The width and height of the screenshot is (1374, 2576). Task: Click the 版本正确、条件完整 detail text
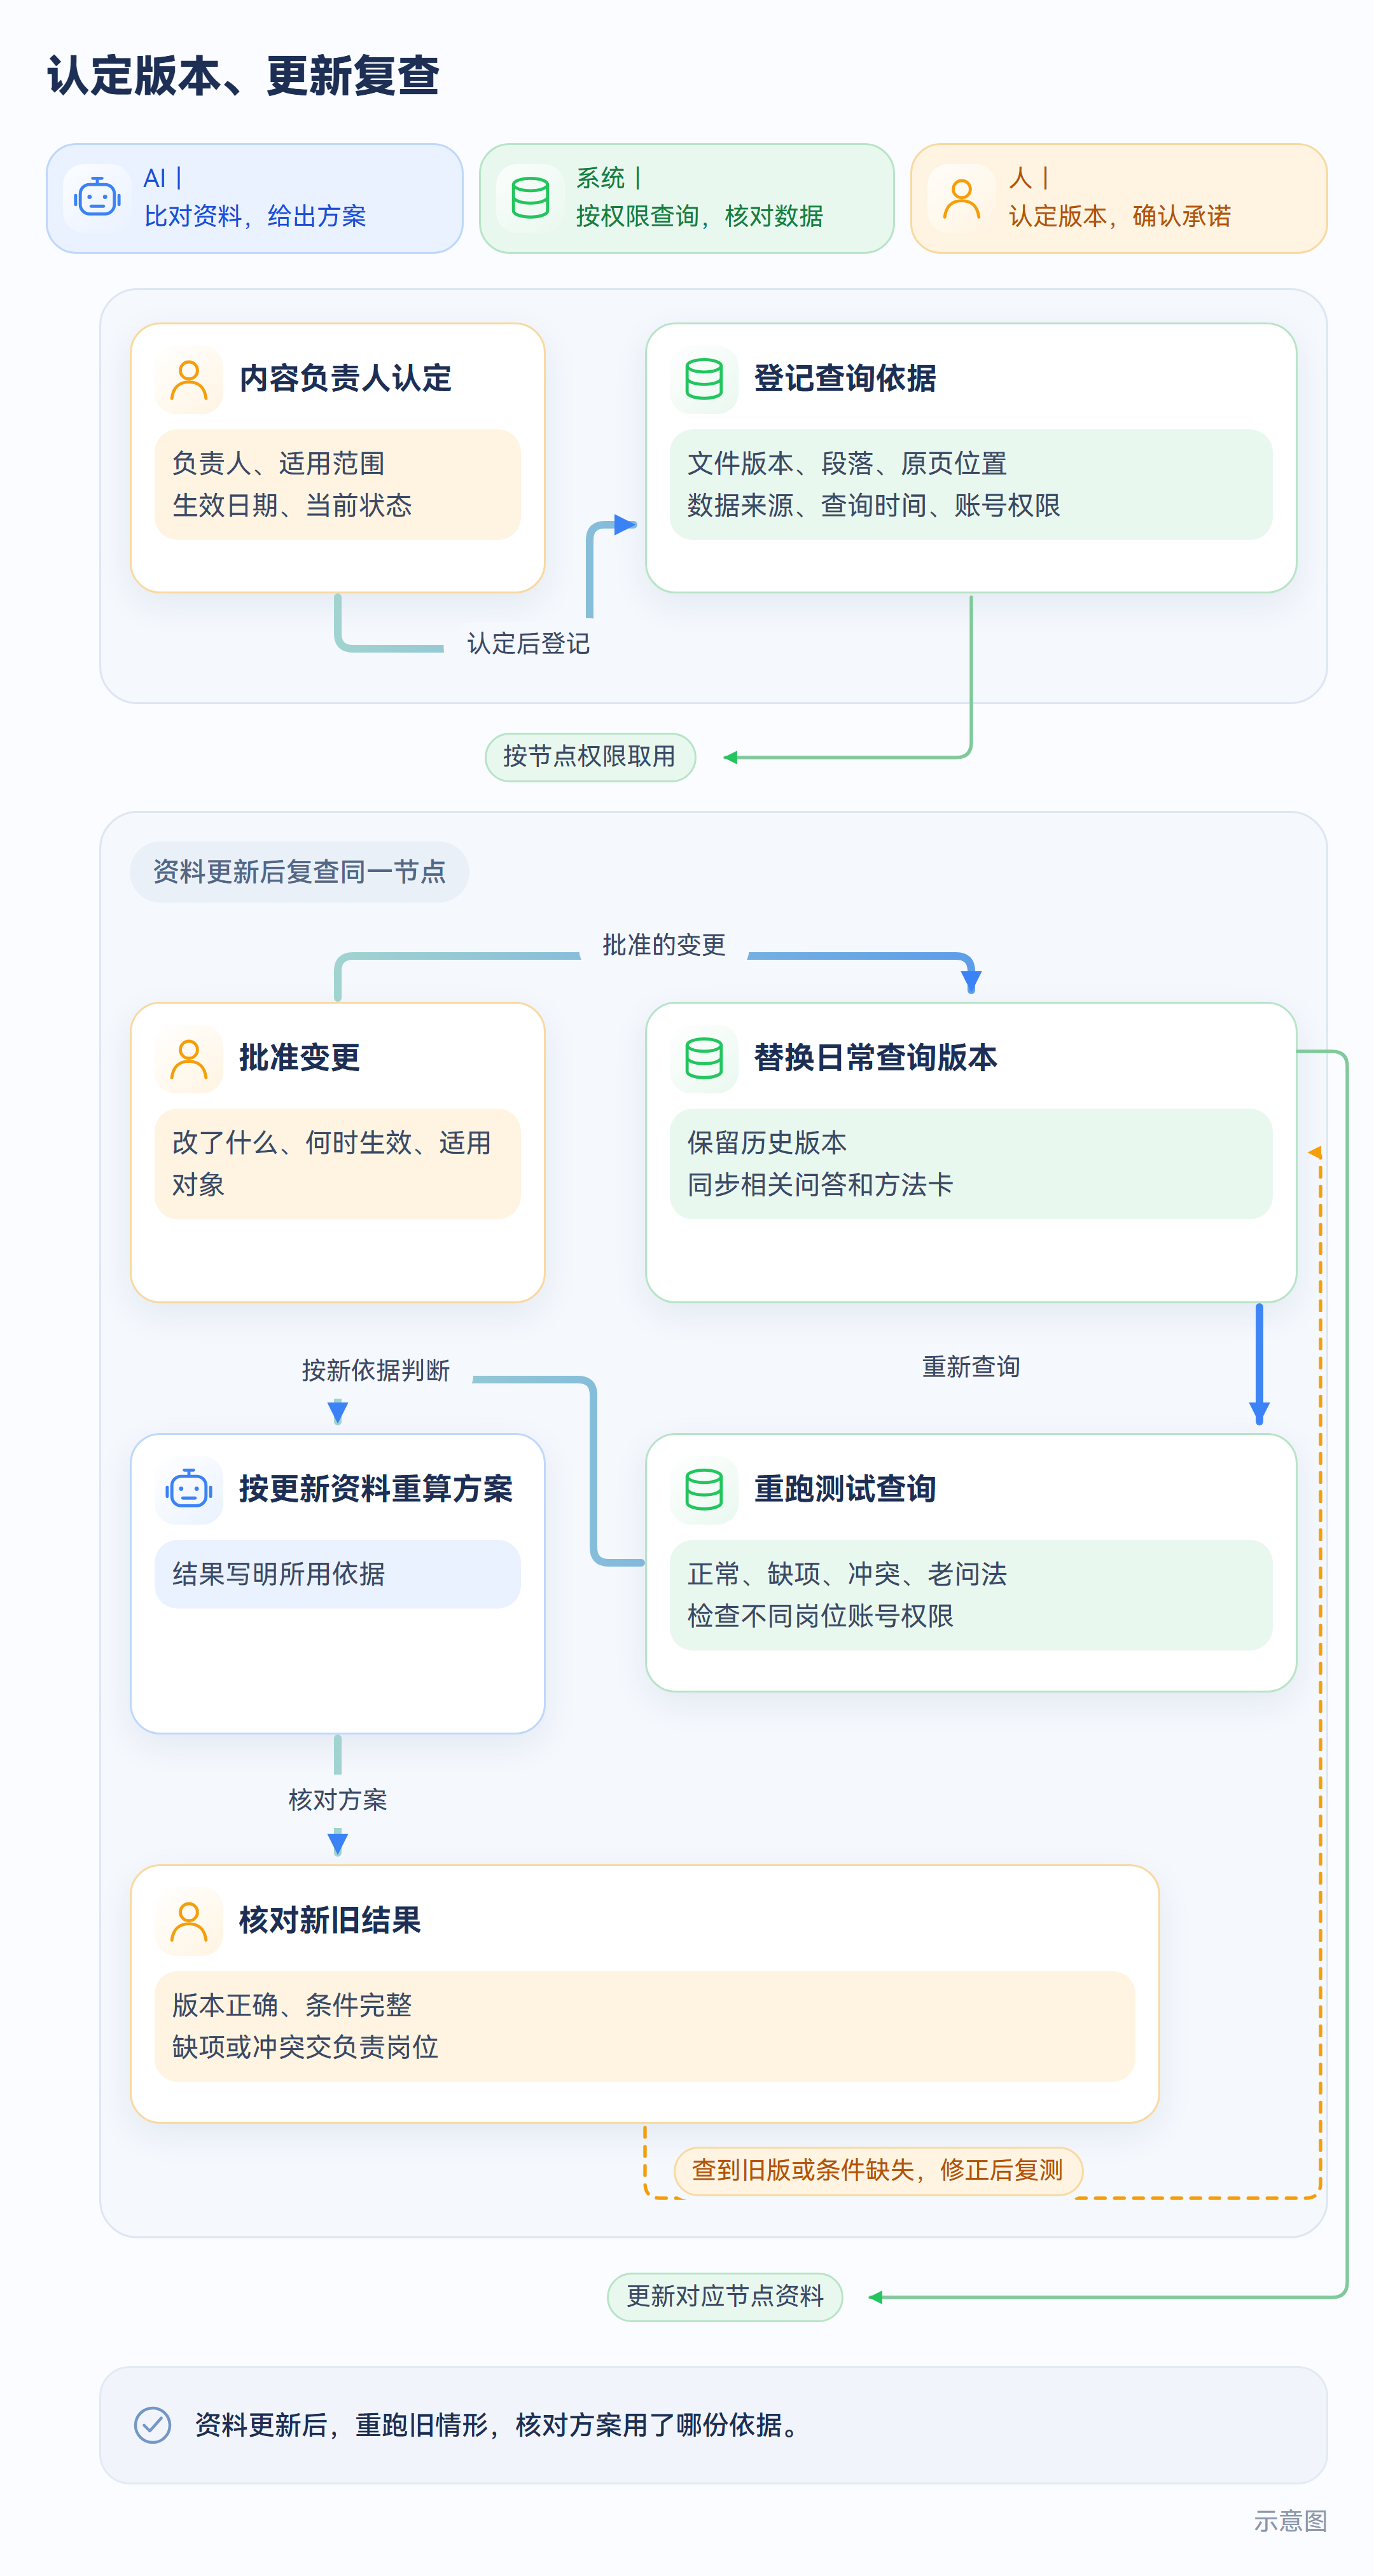[x=292, y=2006]
